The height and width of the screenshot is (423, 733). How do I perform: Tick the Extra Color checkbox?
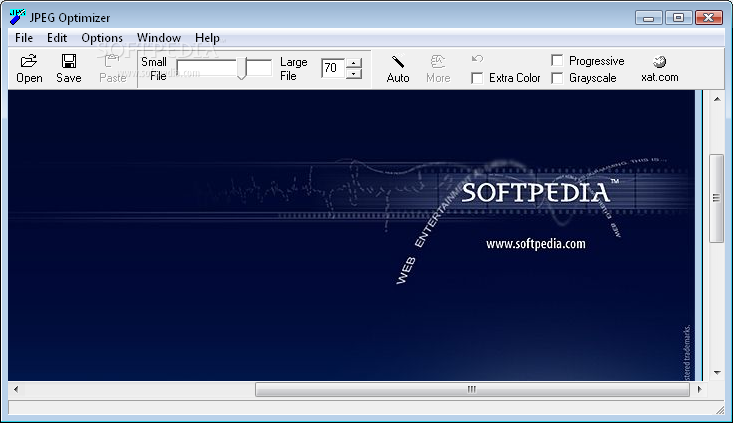tap(477, 78)
